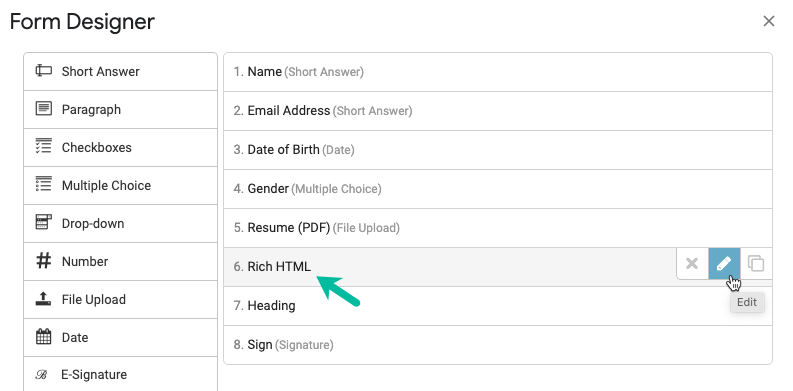793x391 pixels.
Task: Add a Short Answer field type
Action: pyautogui.click(x=120, y=71)
